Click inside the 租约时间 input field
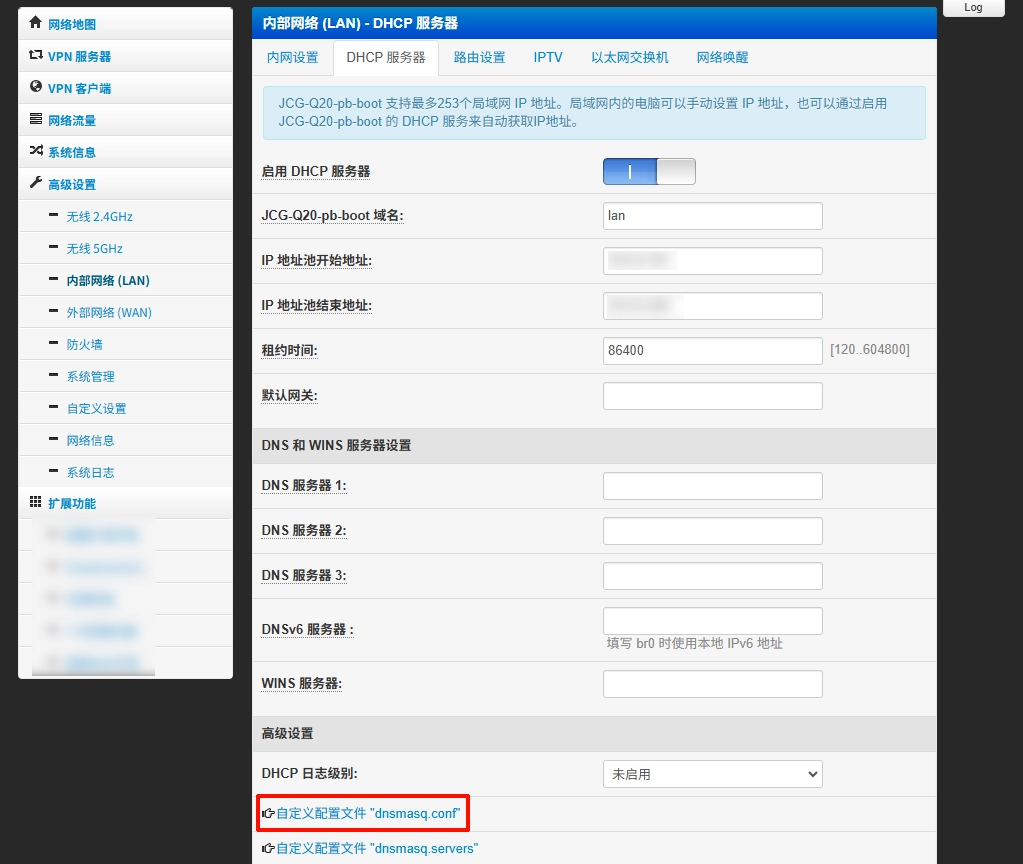Image resolution: width=1023 pixels, height=864 pixels. click(712, 350)
